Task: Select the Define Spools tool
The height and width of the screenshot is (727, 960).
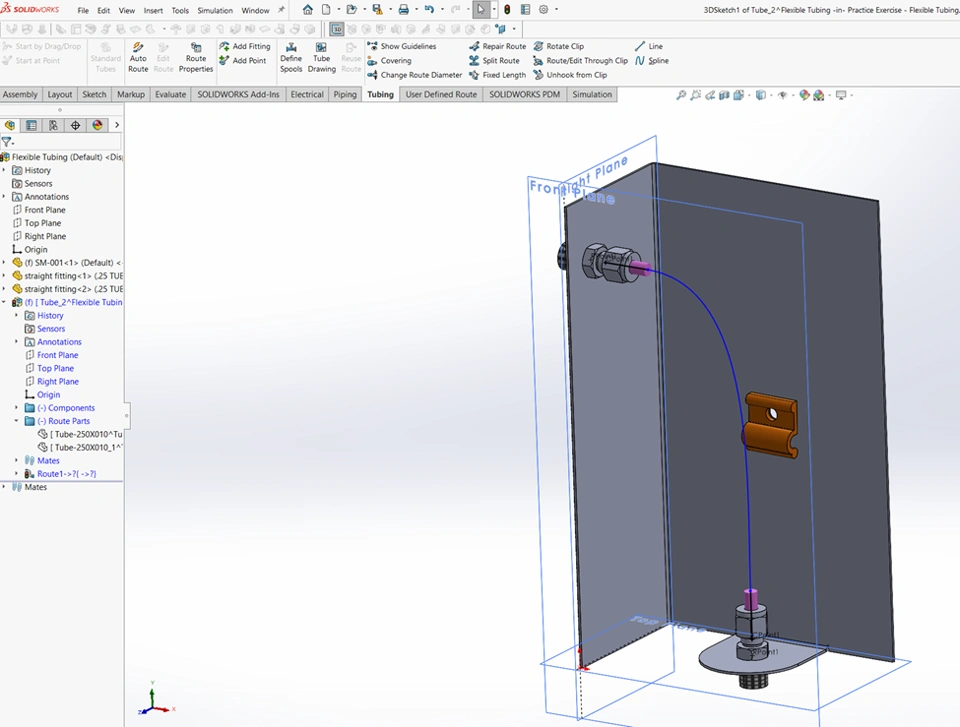Action: (291, 57)
